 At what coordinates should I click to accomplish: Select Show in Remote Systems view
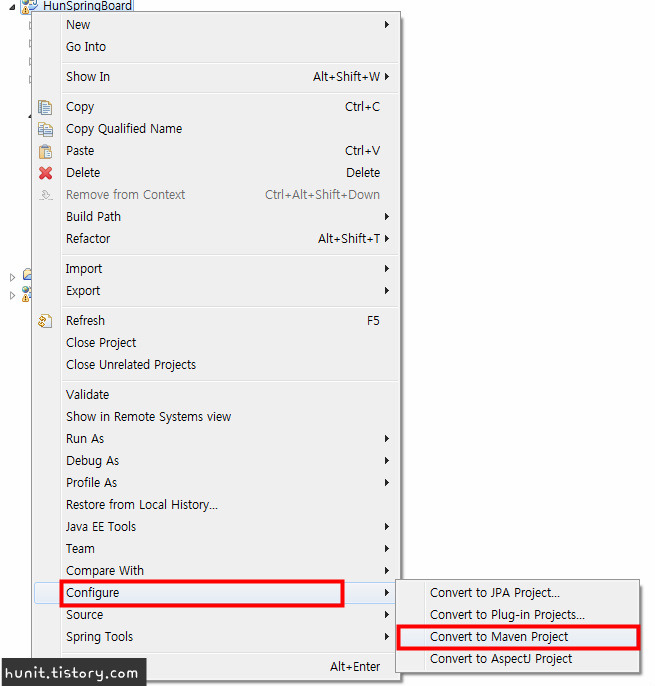[x=217, y=416]
